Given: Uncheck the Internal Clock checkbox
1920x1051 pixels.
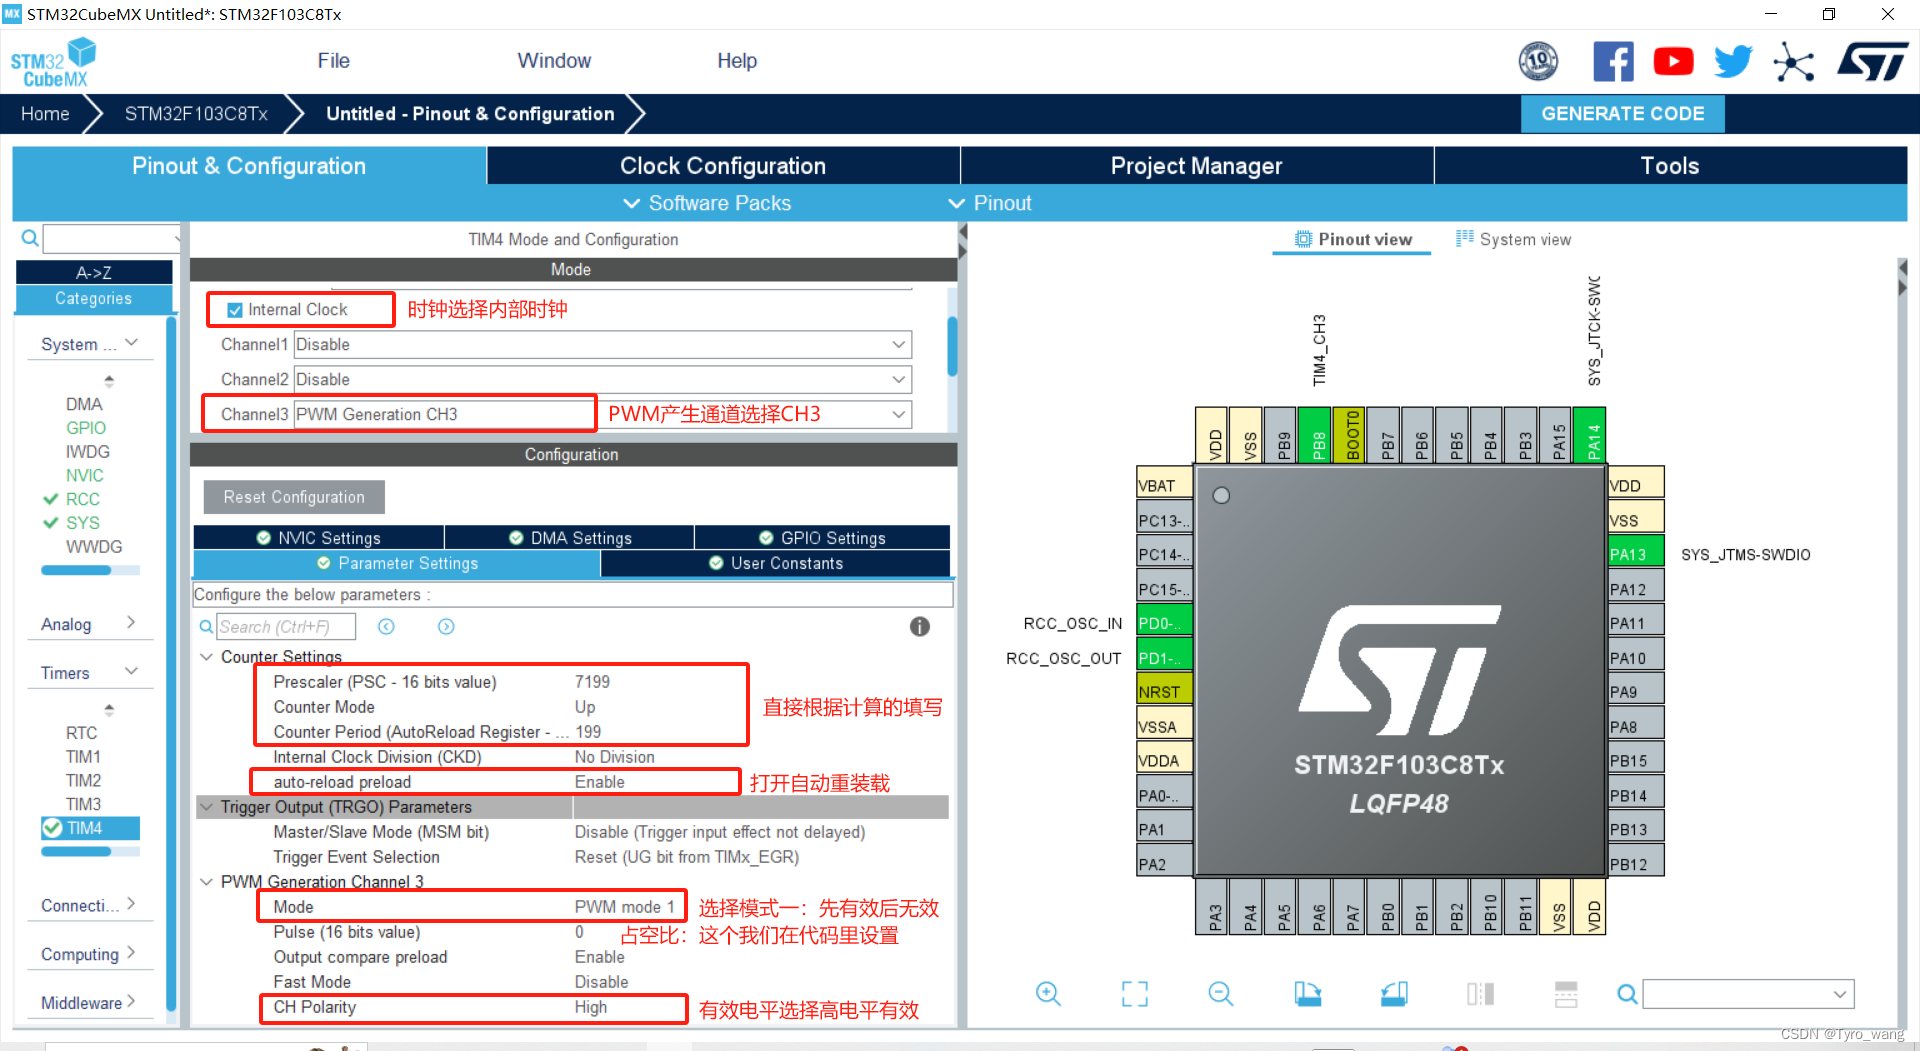Looking at the screenshot, I should tap(234, 310).
